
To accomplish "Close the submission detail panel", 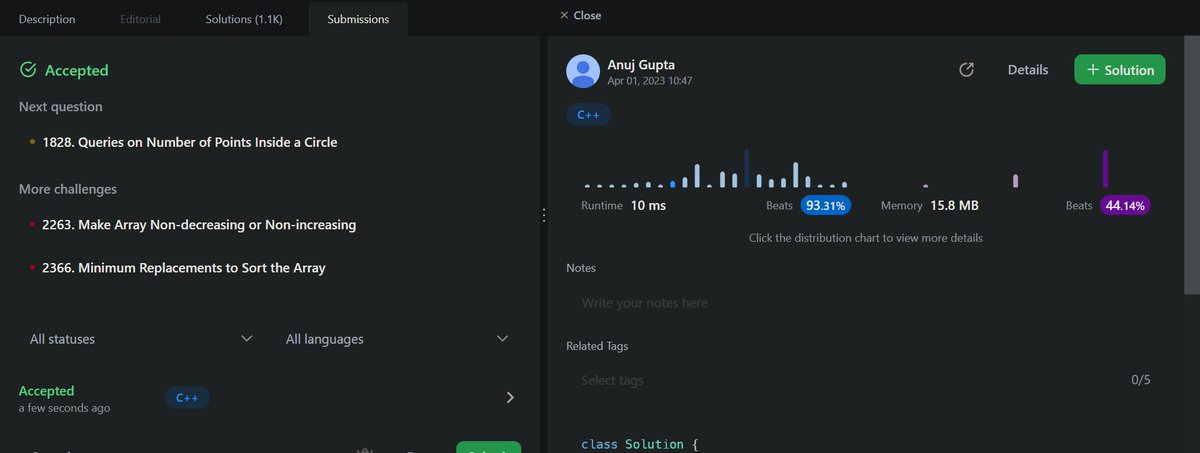I will pos(580,15).
